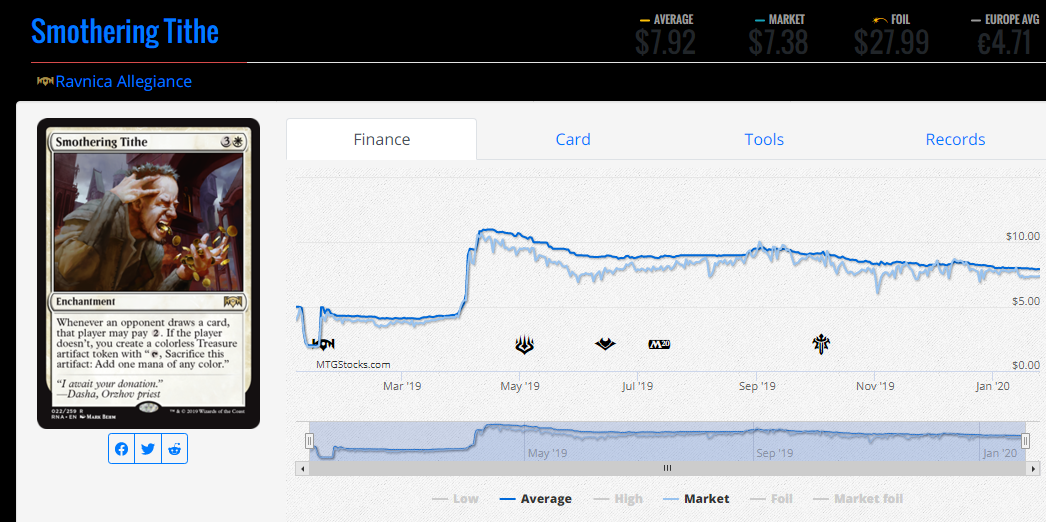Image resolution: width=1046 pixels, height=522 pixels.
Task: Share card on Twitter
Action: [x=148, y=449]
